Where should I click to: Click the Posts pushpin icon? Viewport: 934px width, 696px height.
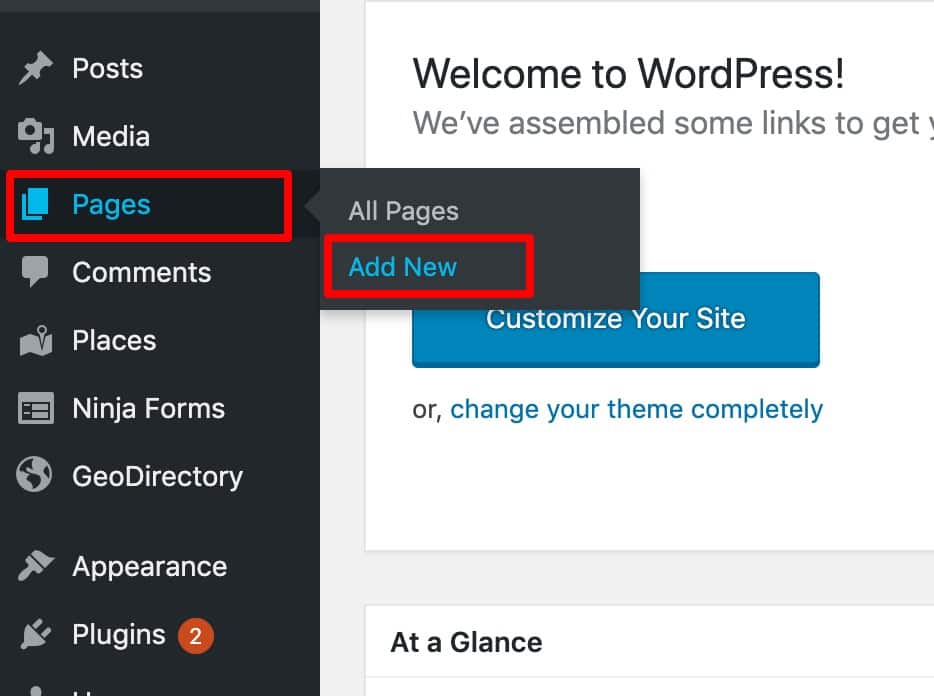35,69
